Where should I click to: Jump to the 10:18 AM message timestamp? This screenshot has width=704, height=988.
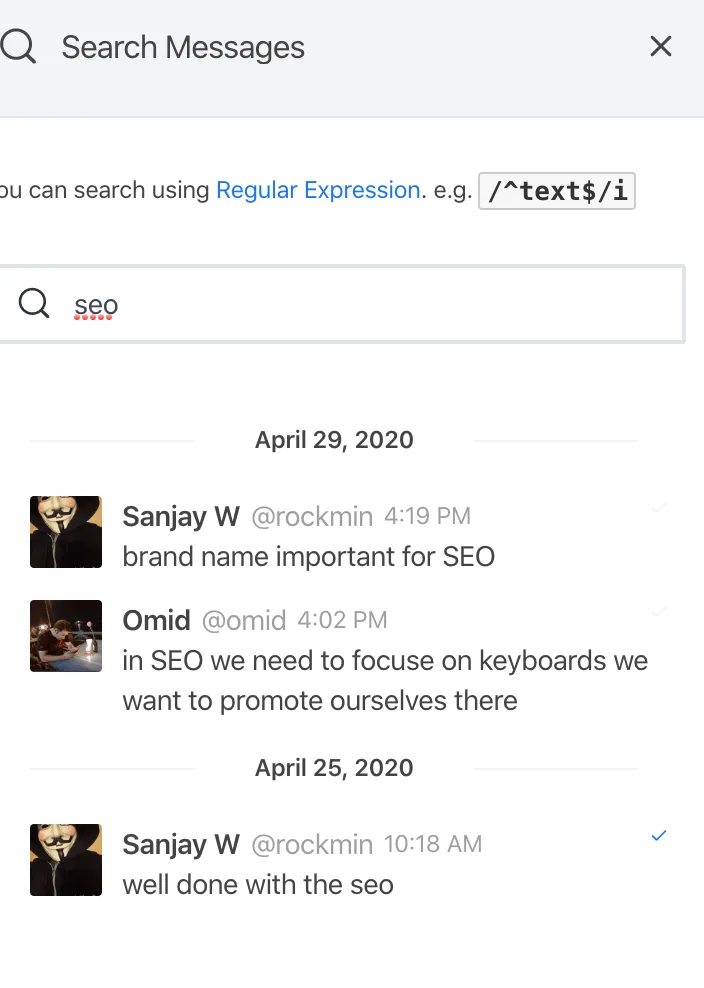coord(433,844)
